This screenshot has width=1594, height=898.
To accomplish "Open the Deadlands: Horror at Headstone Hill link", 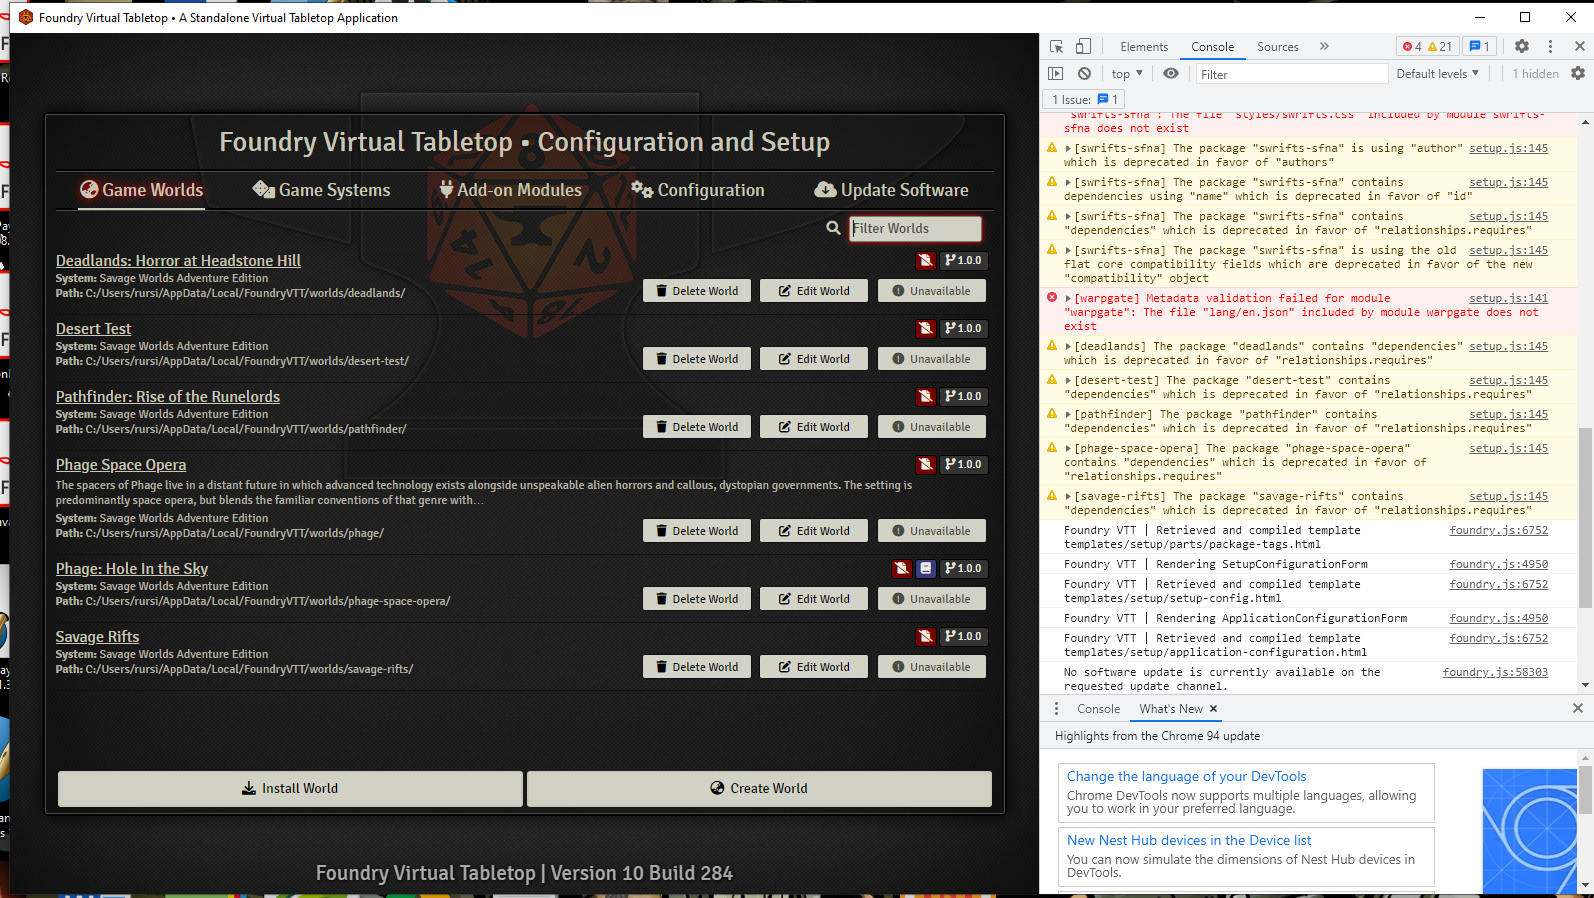I will point(178,260).
